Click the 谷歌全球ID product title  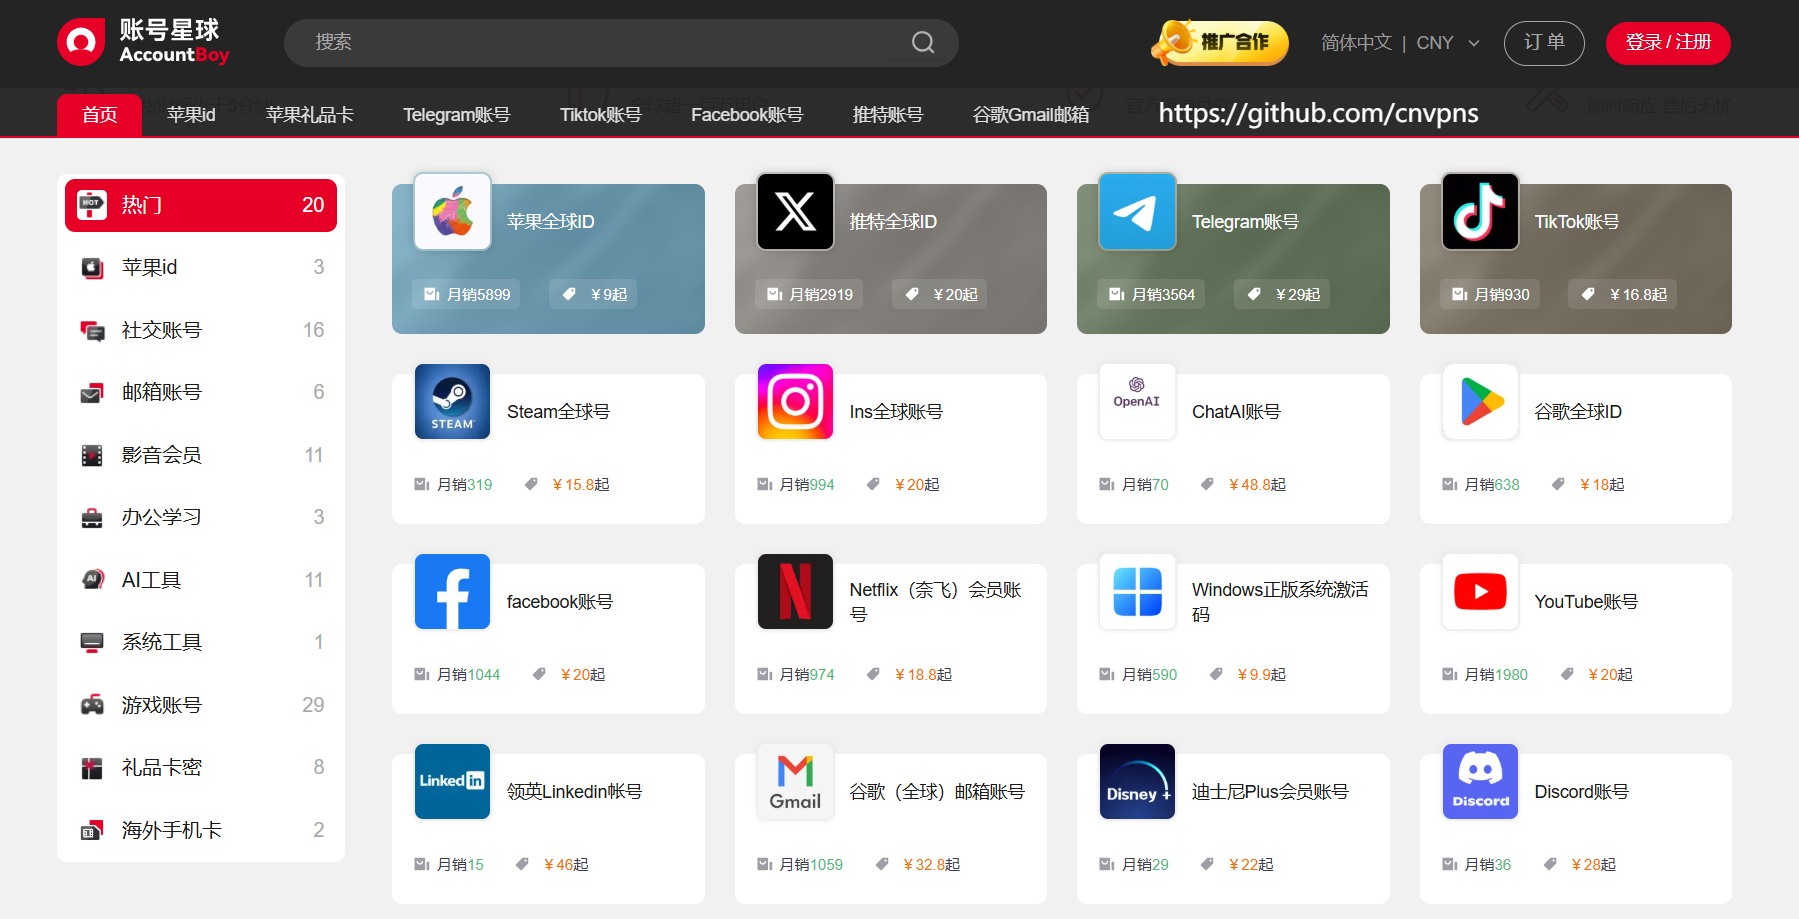pyautogui.click(x=1578, y=412)
